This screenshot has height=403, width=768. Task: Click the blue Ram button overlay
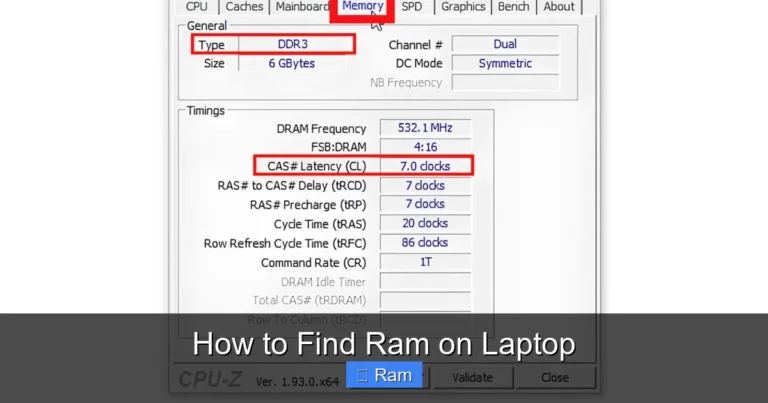pos(384,375)
